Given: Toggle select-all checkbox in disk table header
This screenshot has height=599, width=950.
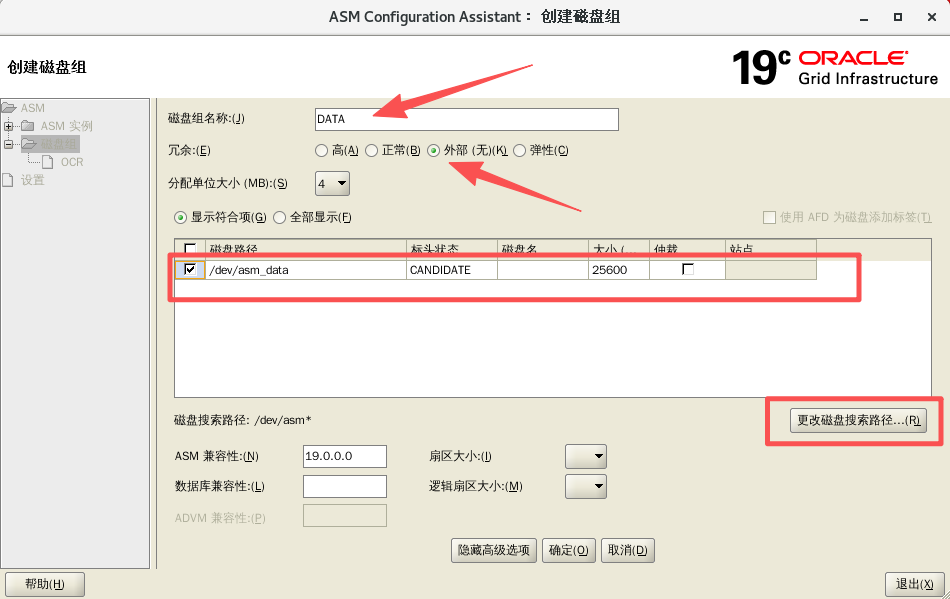Looking at the screenshot, I should tap(190, 249).
